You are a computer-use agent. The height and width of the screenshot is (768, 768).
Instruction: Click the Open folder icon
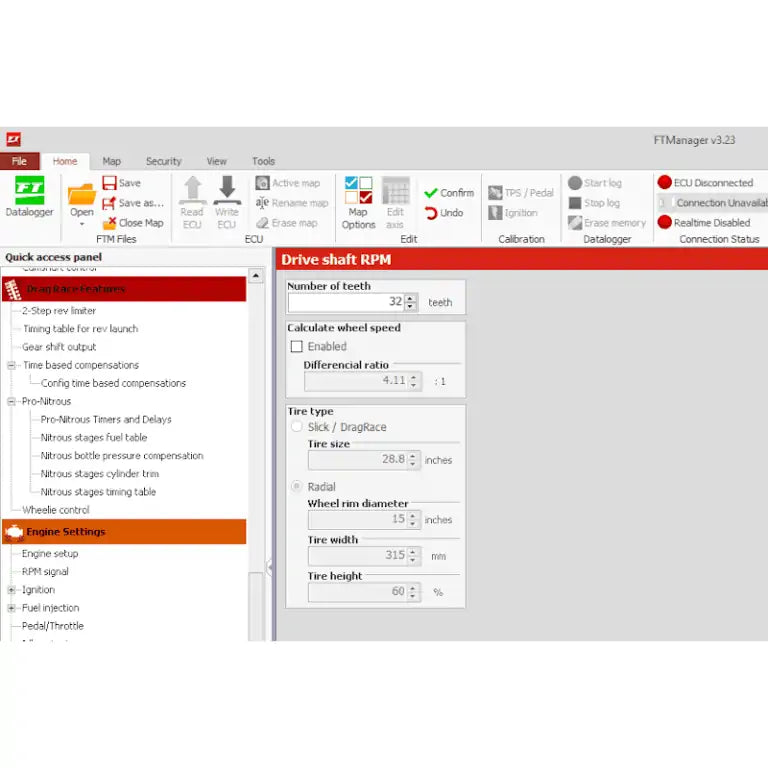tap(81, 192)
